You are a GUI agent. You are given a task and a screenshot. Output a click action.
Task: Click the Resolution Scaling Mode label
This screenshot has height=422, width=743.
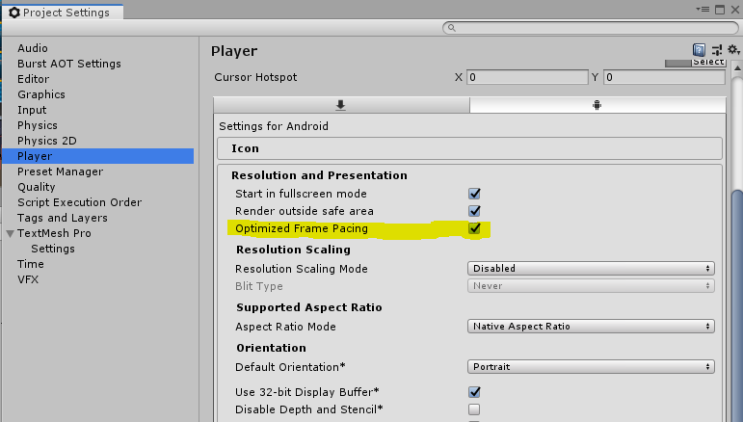(x=301, y=269)
